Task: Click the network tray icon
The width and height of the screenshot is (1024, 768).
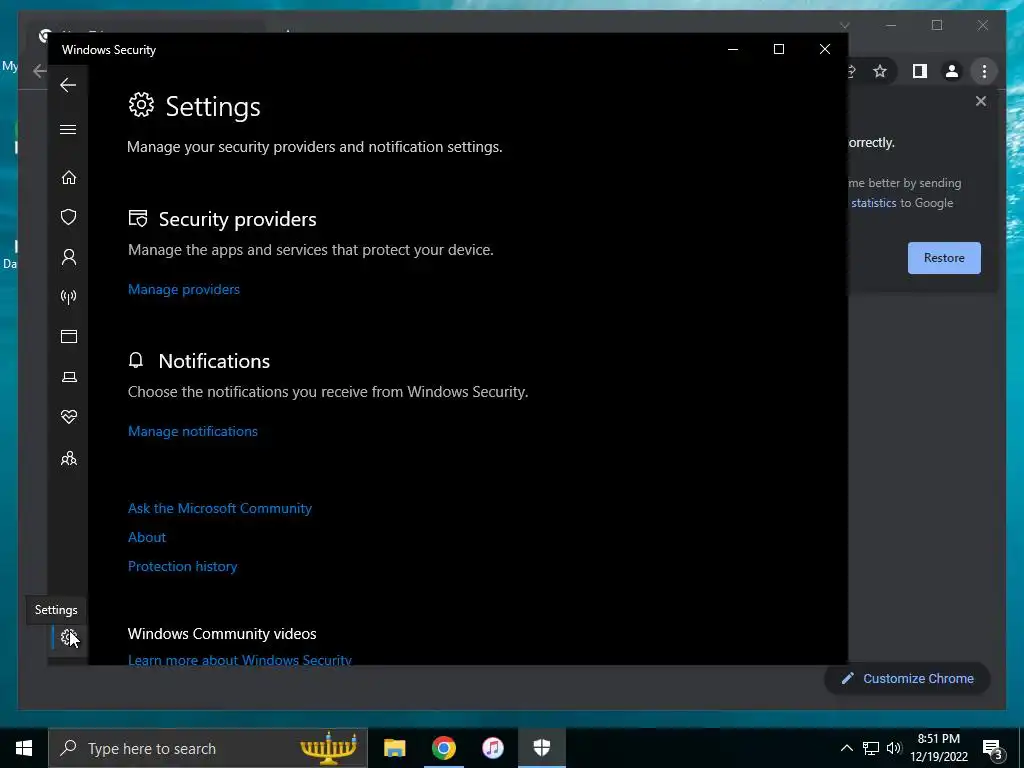Action: pos(871,748)
